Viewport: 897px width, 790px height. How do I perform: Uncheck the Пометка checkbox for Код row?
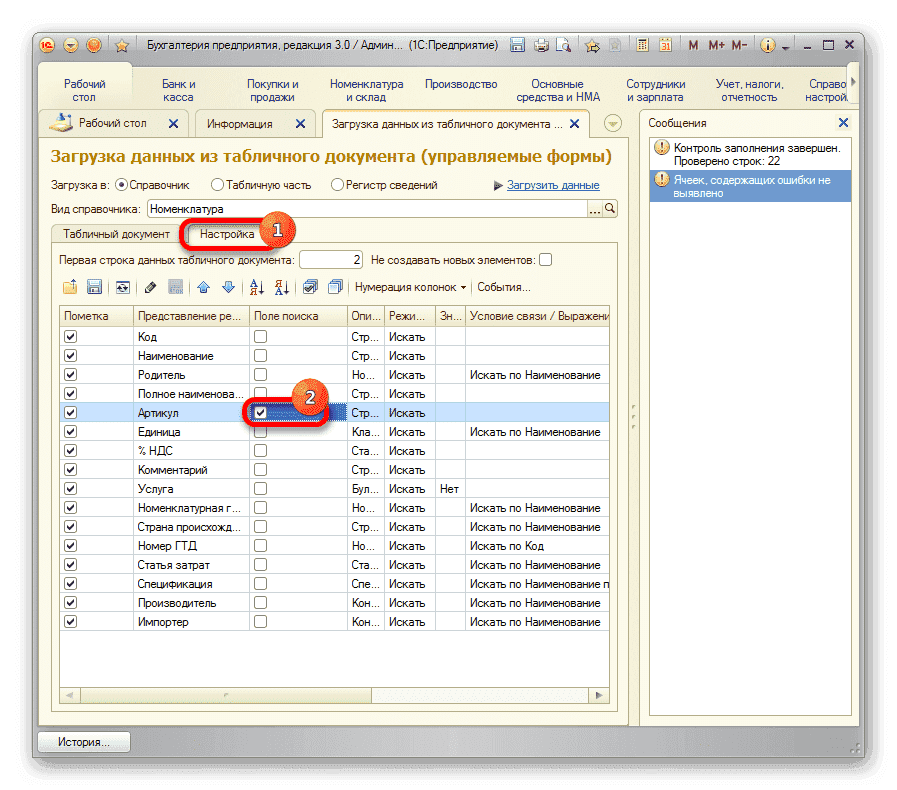tap(70, 337)
